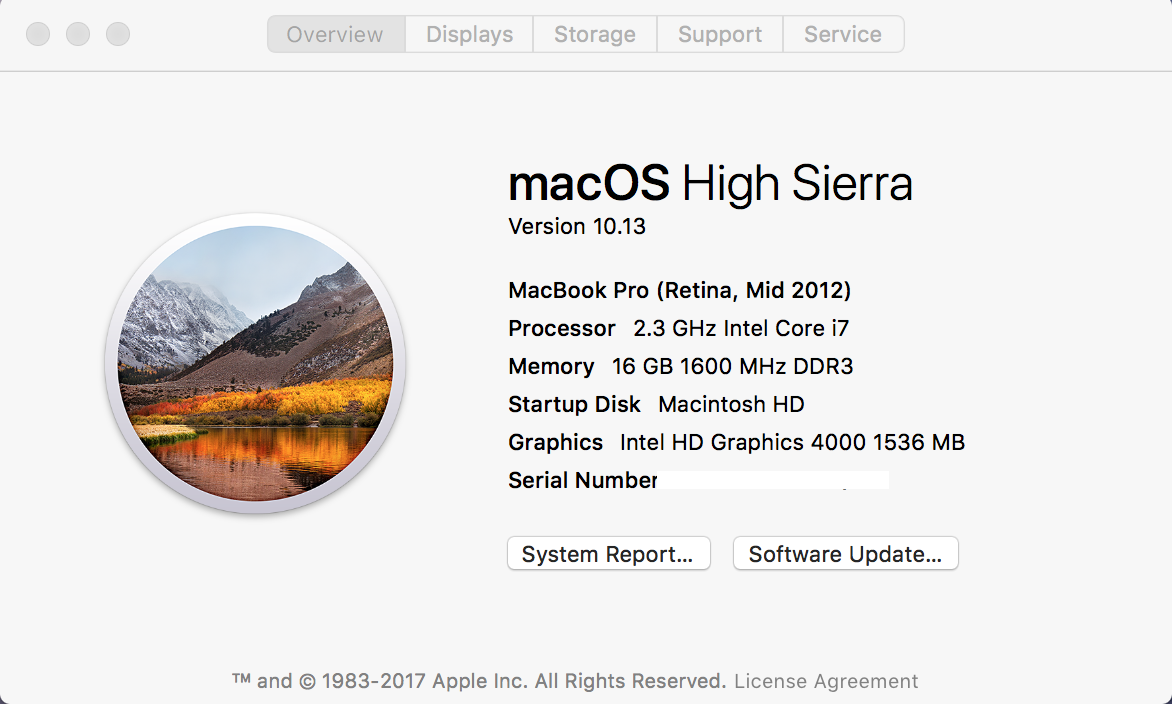
Task: Click the Processor information line
Action: (x=678, y=329)
